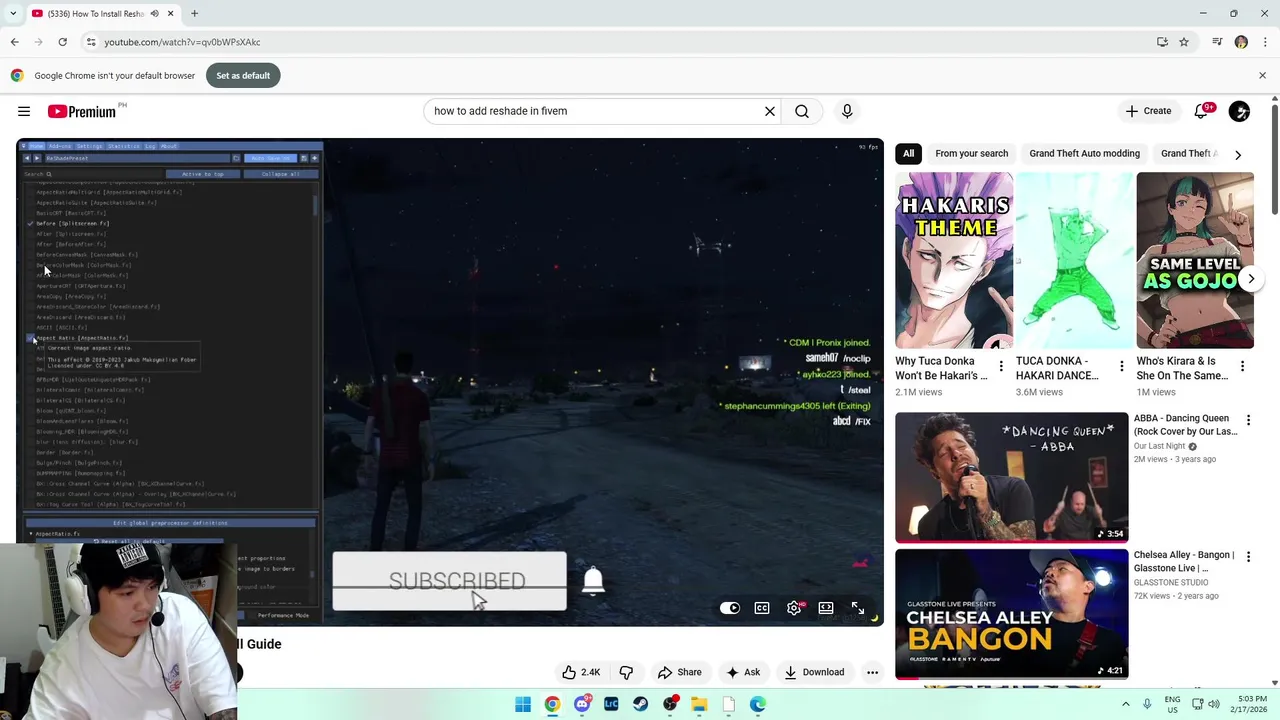The image size is (1280, 720).
Task: Enter fullscreen on the video player
Action: pyautogui.click(x=858, y=608)
